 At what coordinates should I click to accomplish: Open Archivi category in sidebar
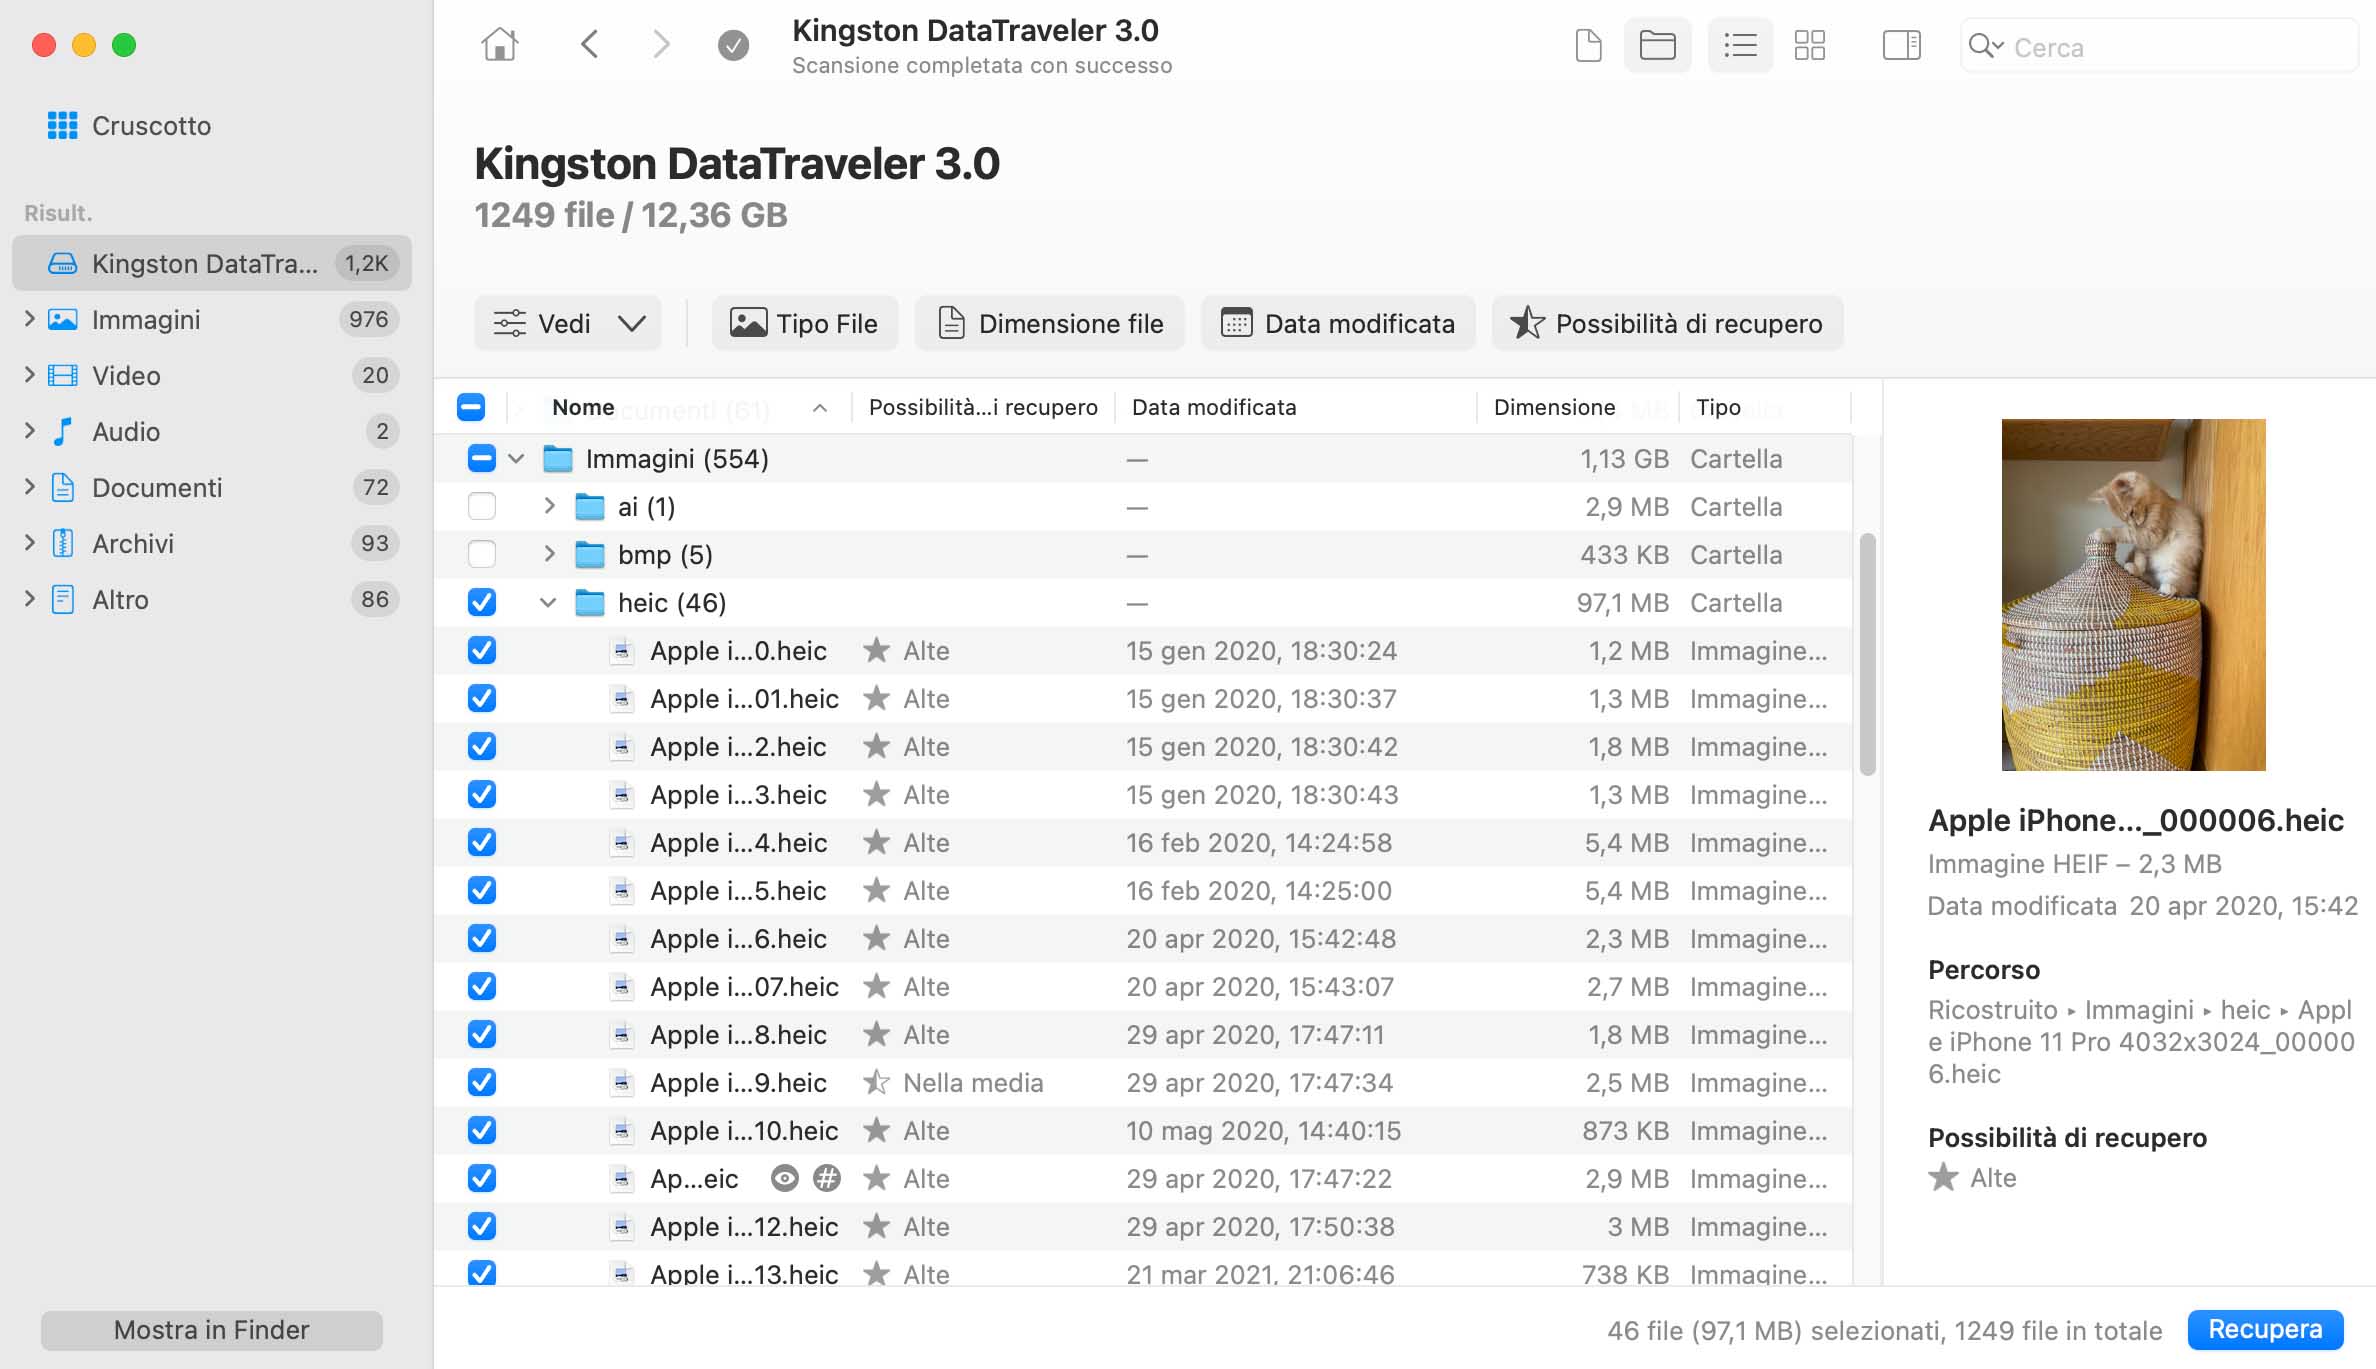(212, 543)
